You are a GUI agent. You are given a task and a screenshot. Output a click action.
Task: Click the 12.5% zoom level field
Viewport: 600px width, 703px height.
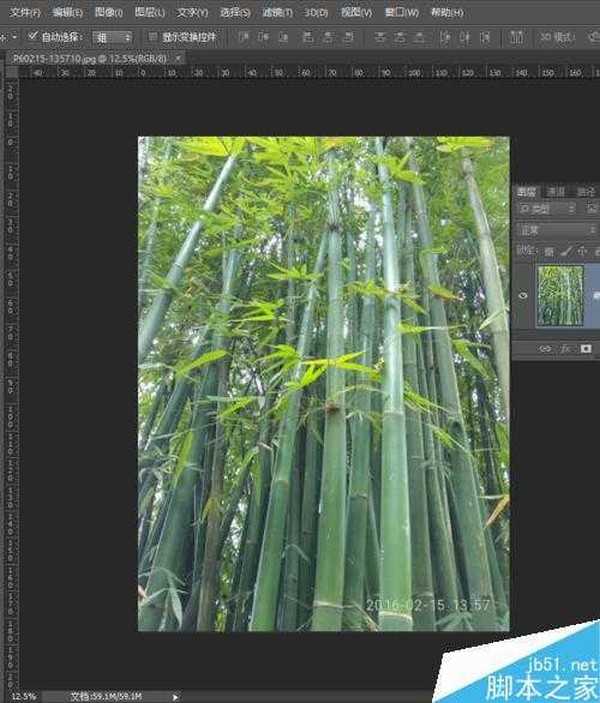(x=24, y=696)
